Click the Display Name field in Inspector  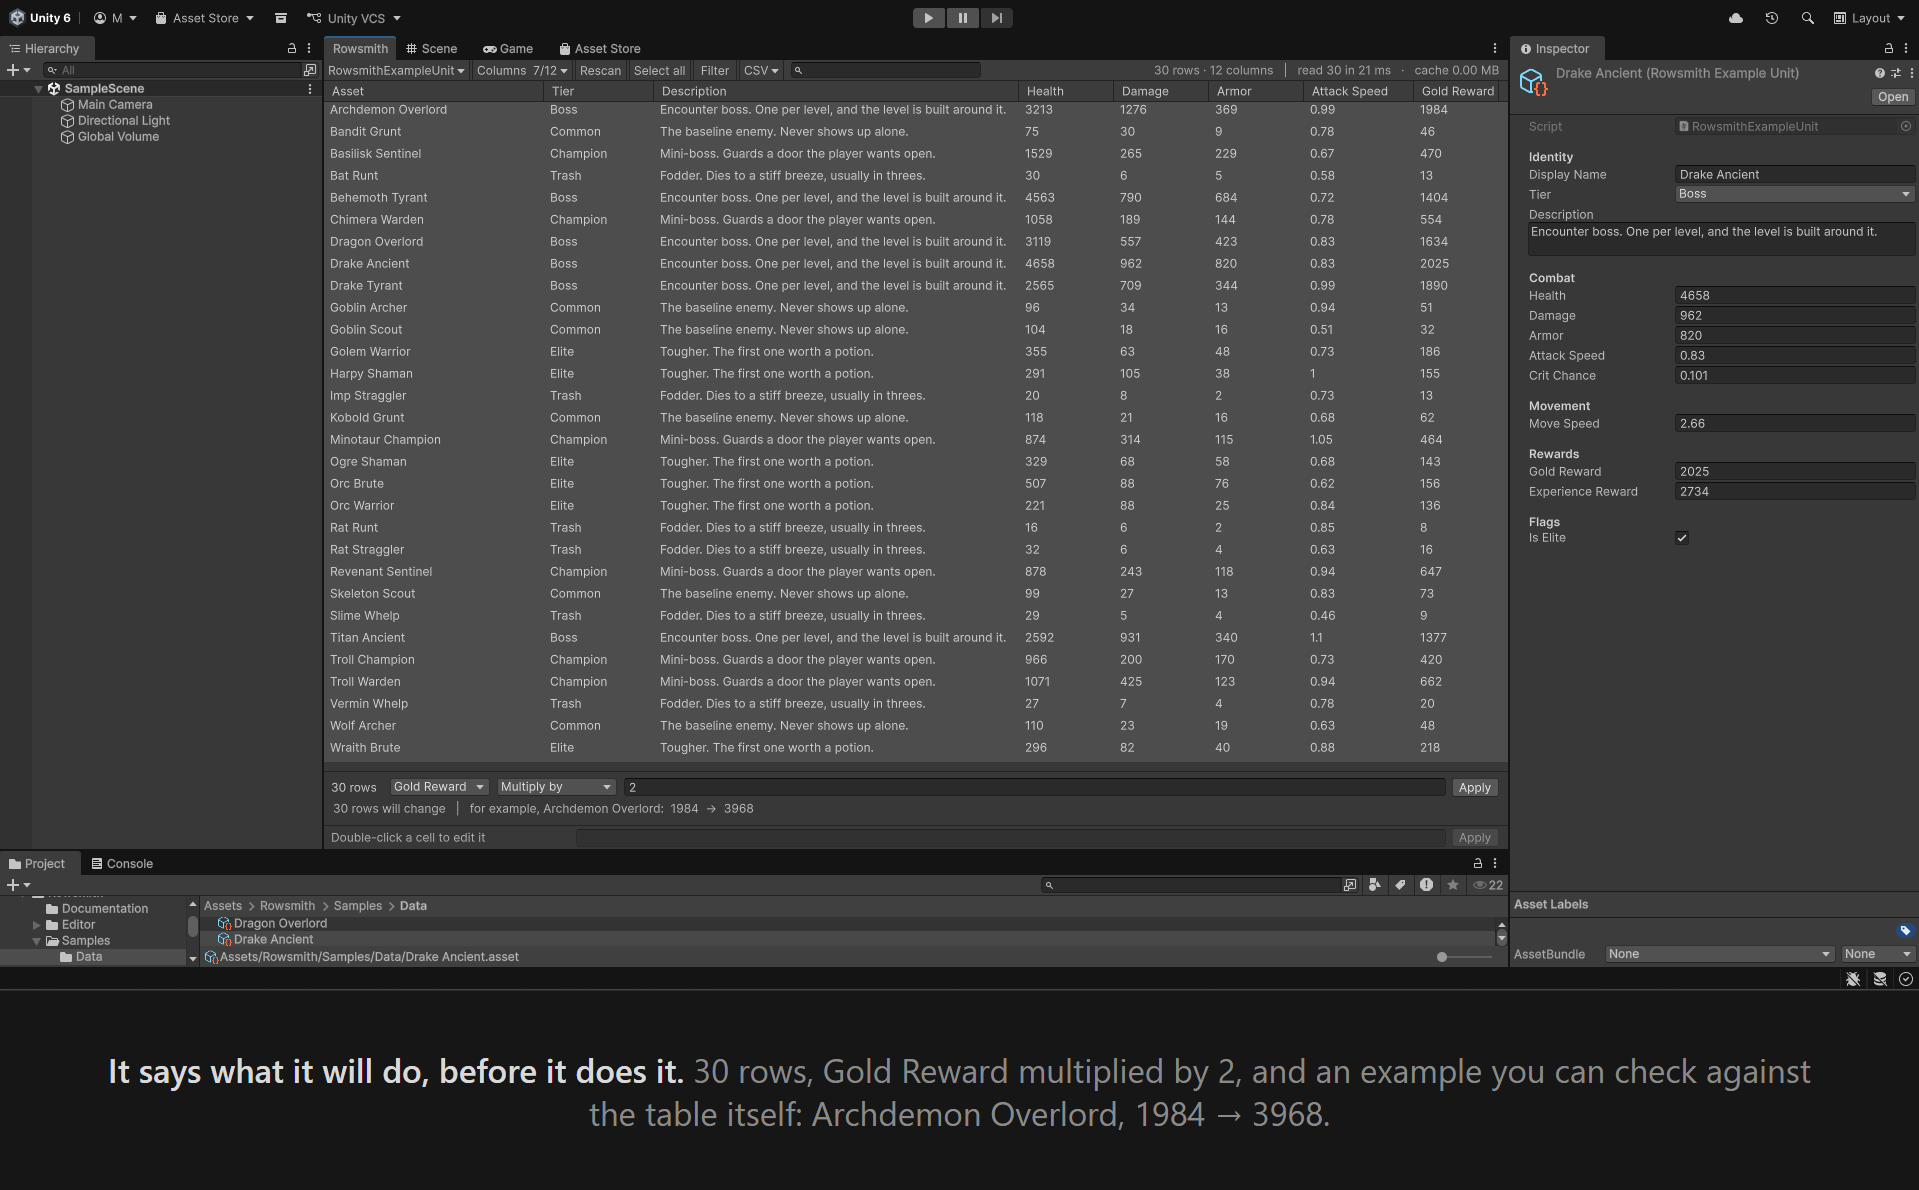1795,174
